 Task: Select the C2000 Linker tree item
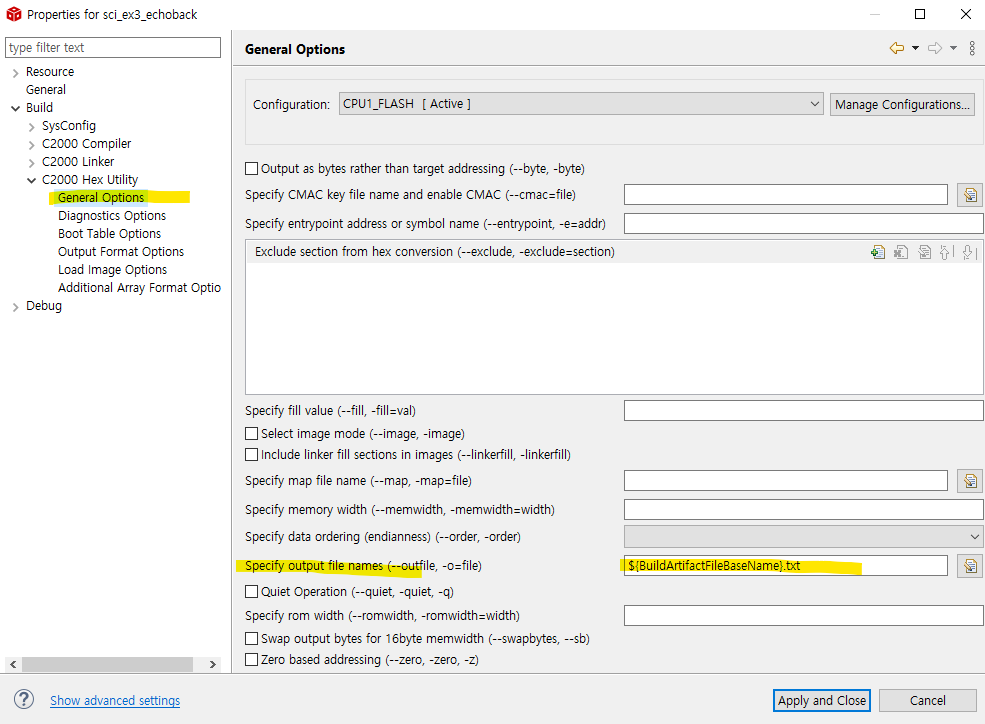click(78, 162)
